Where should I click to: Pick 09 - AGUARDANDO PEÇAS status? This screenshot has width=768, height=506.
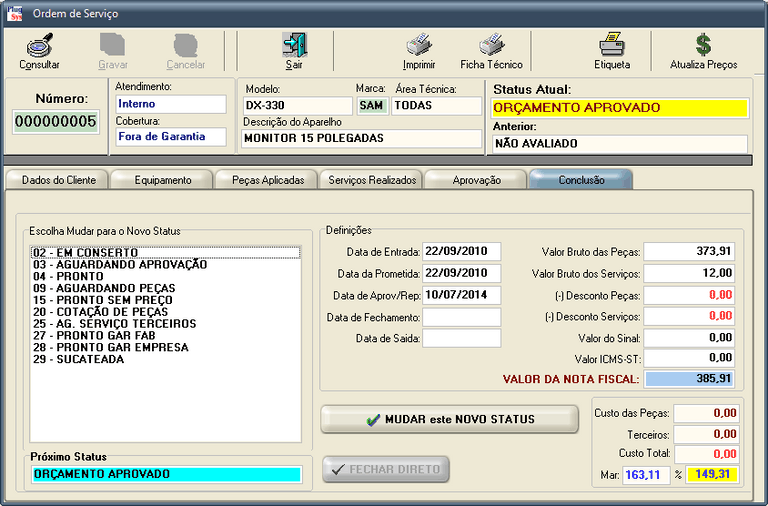coord(103,289)
